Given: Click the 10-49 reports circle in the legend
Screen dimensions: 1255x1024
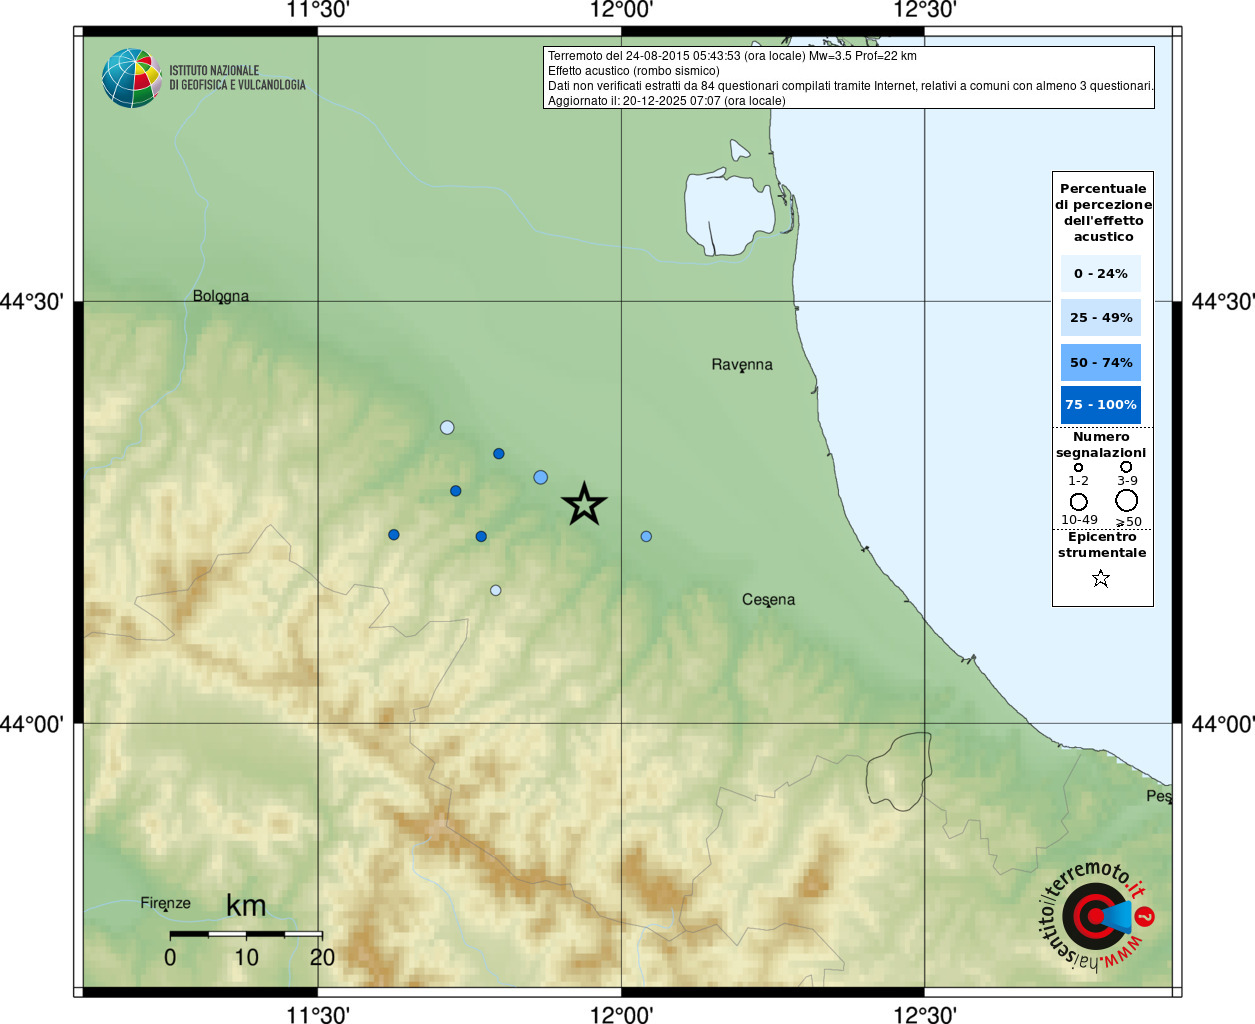Looking at the screenshot, I should (x=1078, y=501).
